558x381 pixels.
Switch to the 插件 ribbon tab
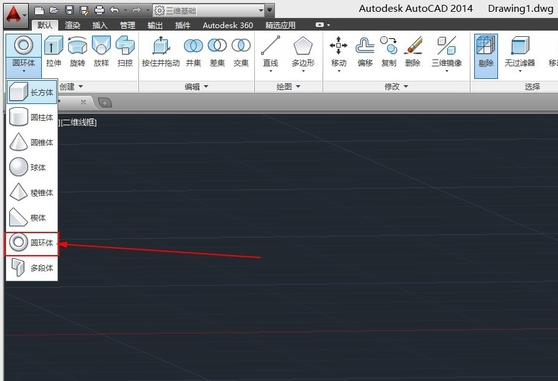[x=183, y=25]
